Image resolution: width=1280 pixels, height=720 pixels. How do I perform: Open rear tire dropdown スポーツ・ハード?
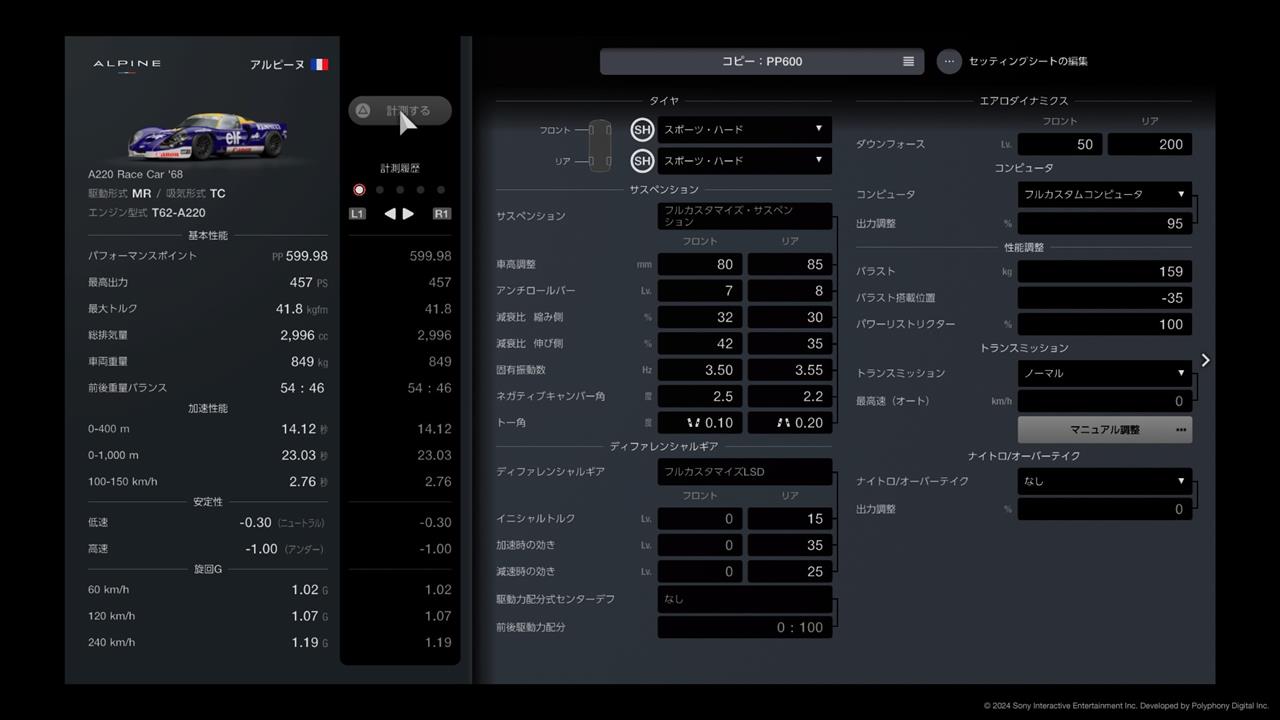click(x=745, y=161)
